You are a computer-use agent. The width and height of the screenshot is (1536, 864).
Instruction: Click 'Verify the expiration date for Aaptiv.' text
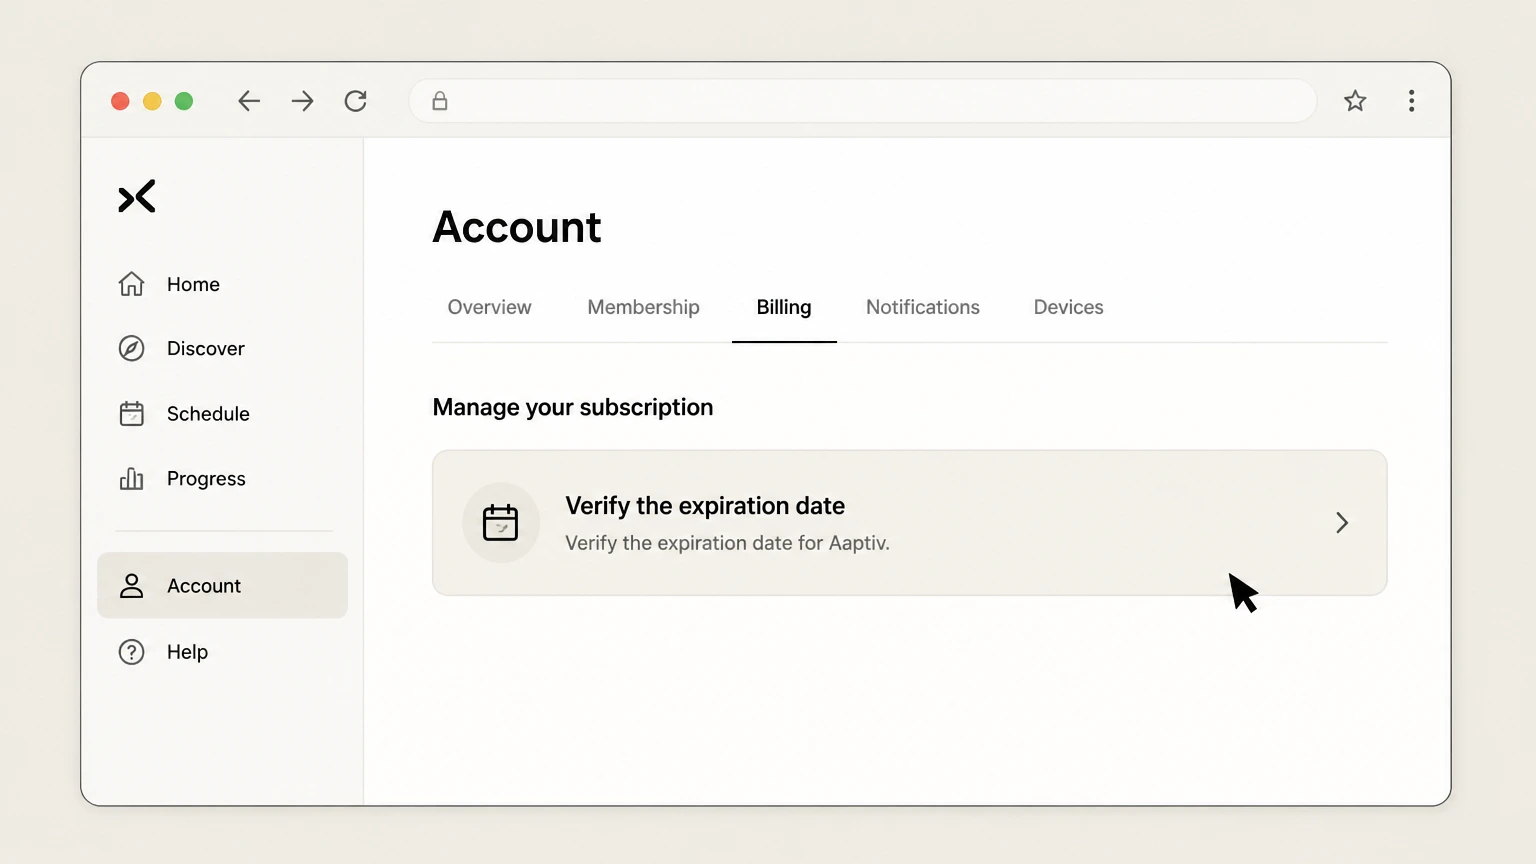[x=727, y=543]
